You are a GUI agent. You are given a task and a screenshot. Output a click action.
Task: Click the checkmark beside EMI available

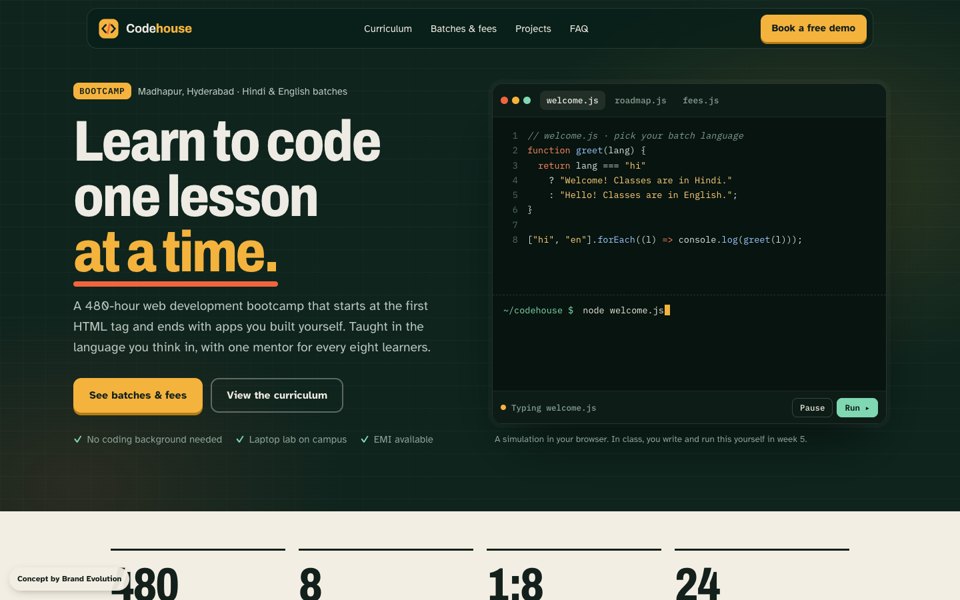coord(365,439)
